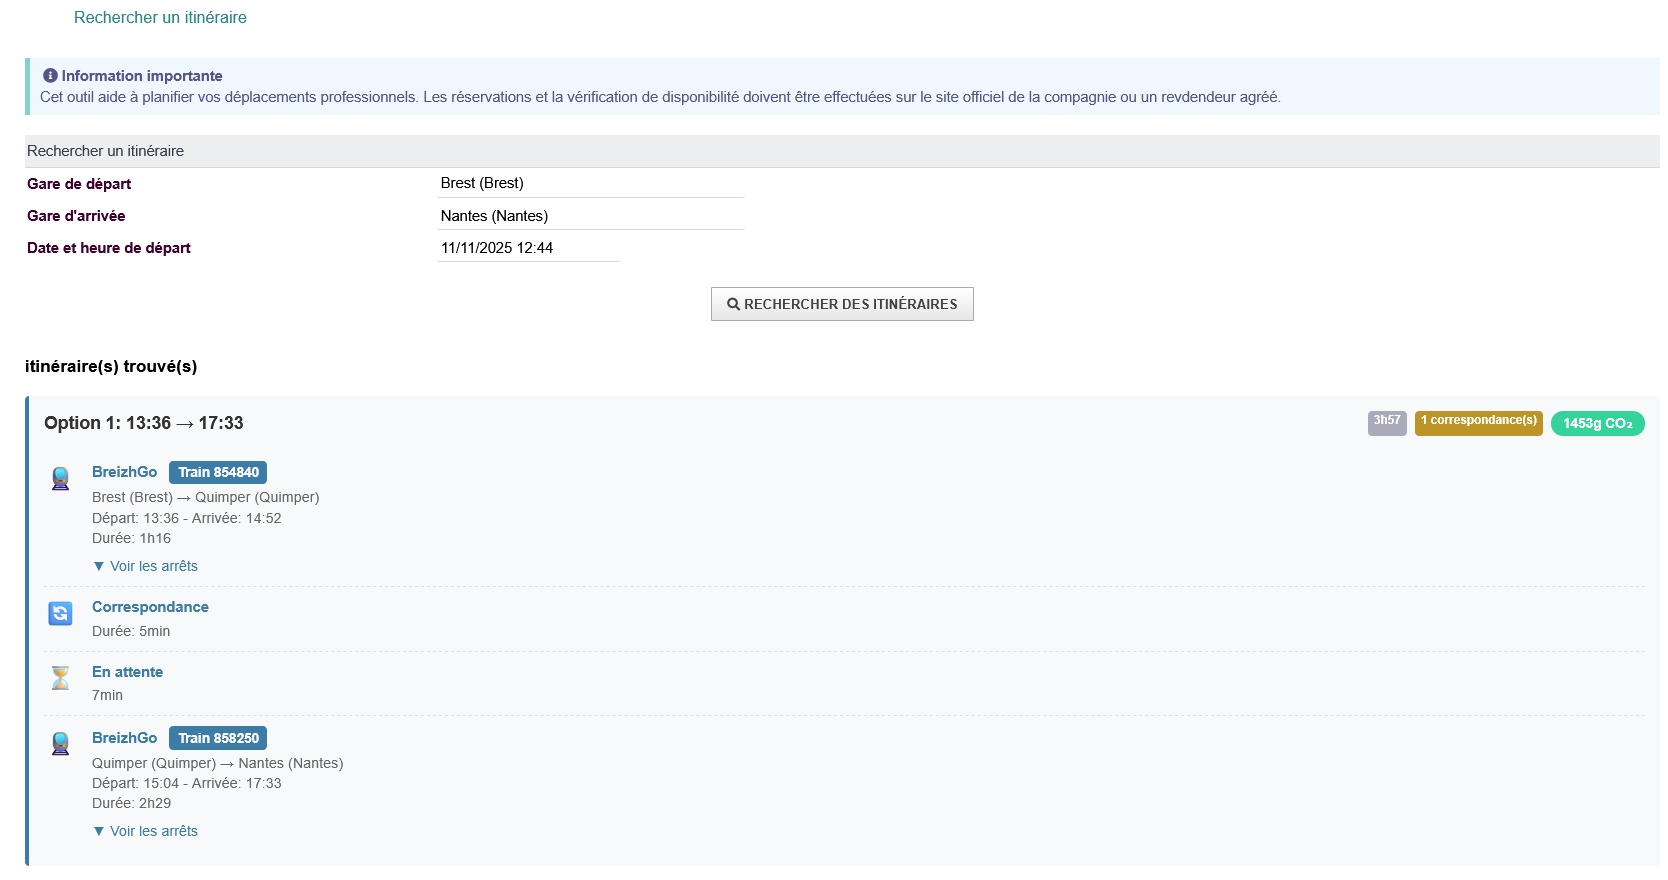This screenshot has width=1668, height=880.
Task: Click the Durée: 2h29 text
Action: (131, 803)
